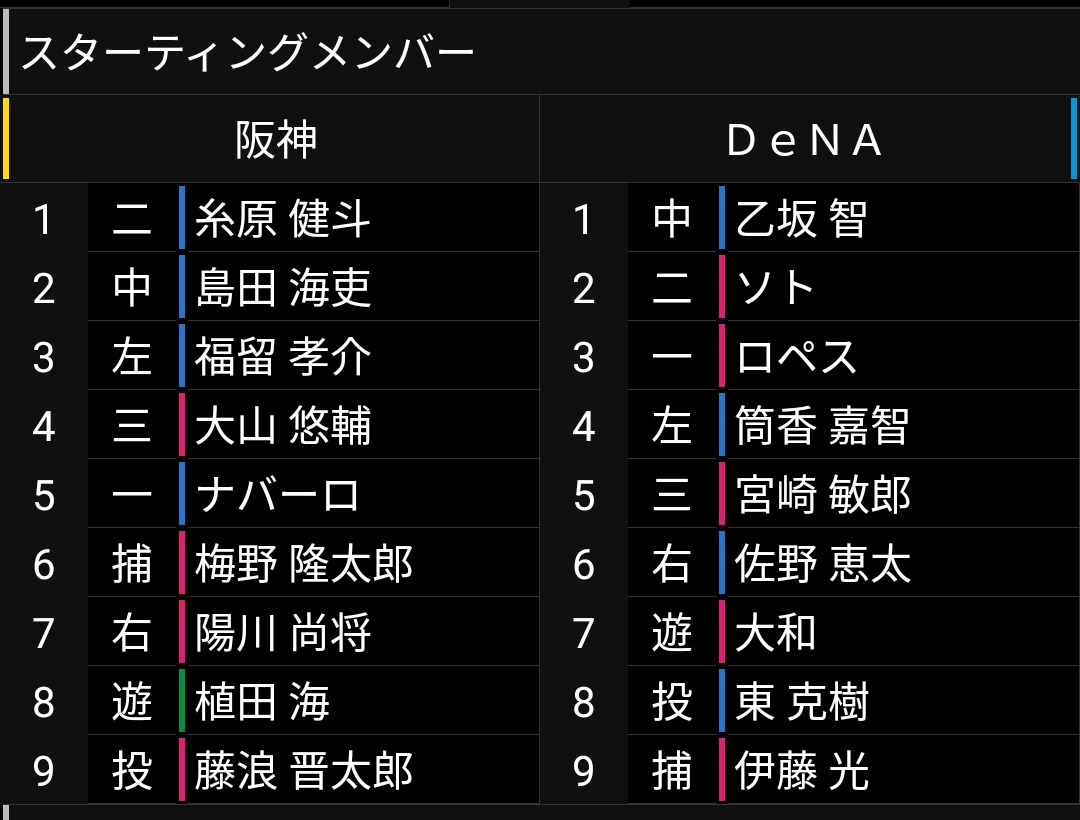Click cleanup hitter 筒香 嘉智
This screenshot has width=1080, height=820.
pyautogui.click(x=822, y=426)
